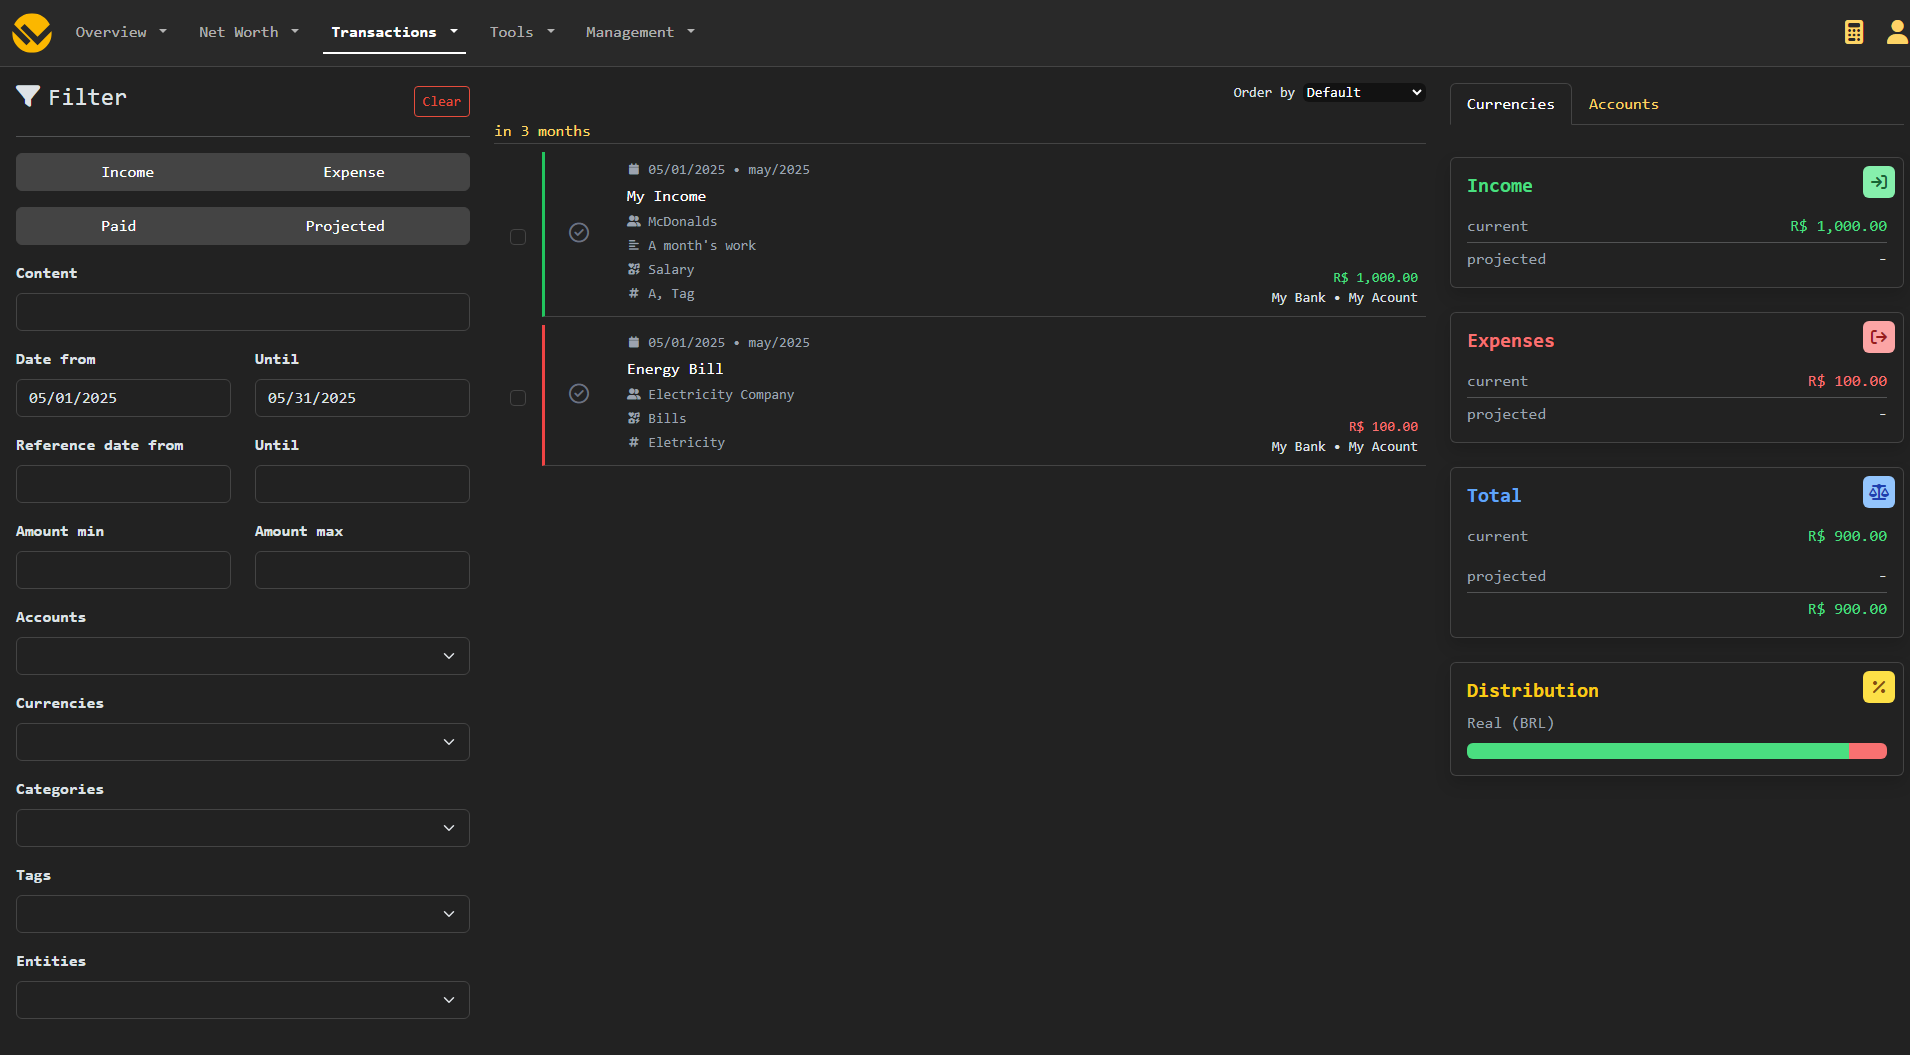The height and width of the screenshot is (1055, 1910).
Task: Open the Order by dropdown
Action: coord(1362,93)
